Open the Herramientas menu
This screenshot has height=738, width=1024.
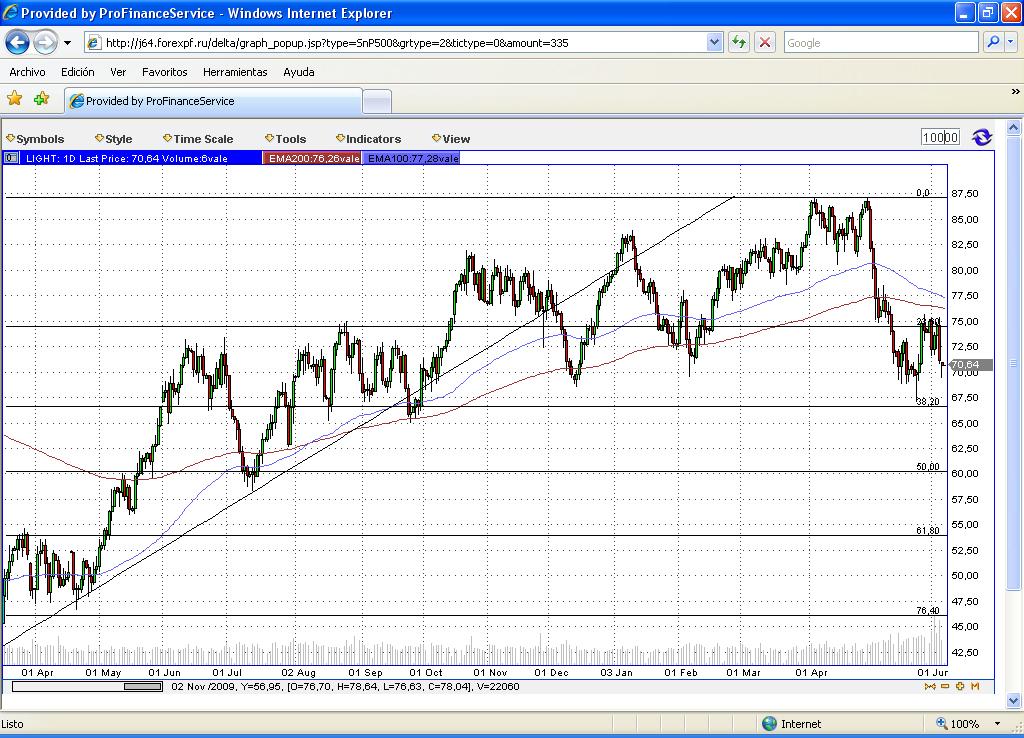coord(235,72)
